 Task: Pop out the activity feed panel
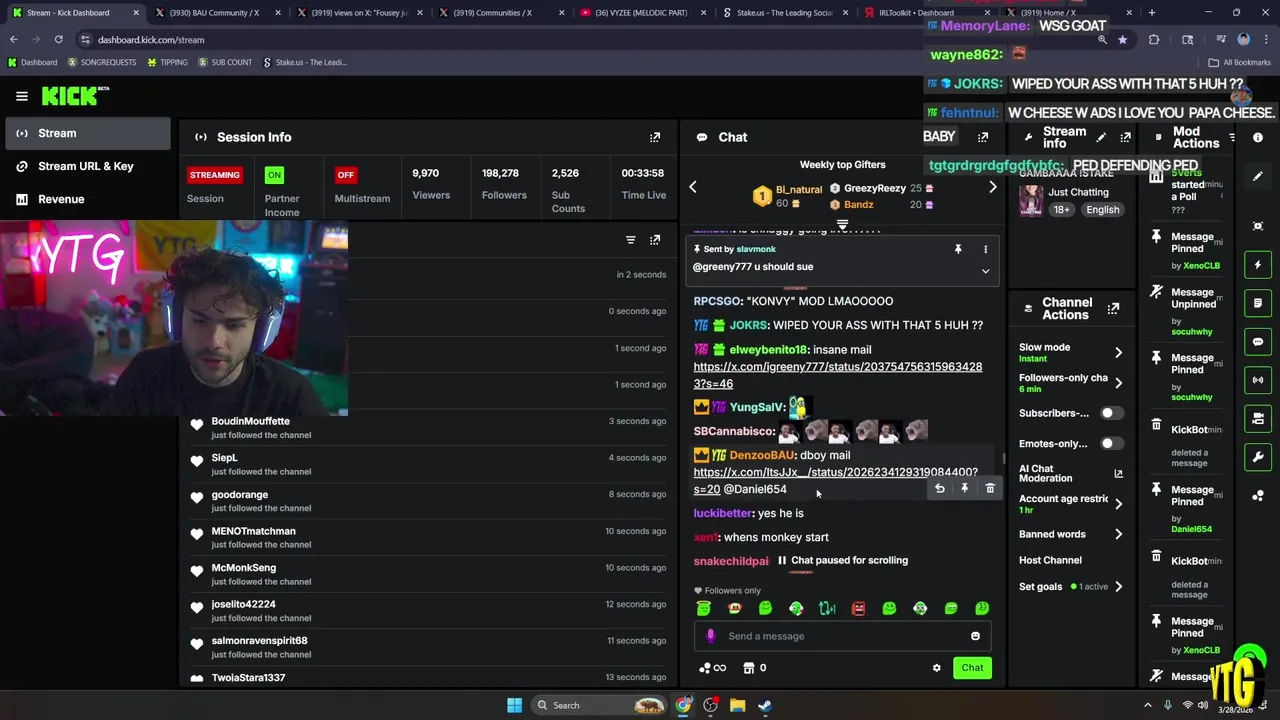point(655,240)
